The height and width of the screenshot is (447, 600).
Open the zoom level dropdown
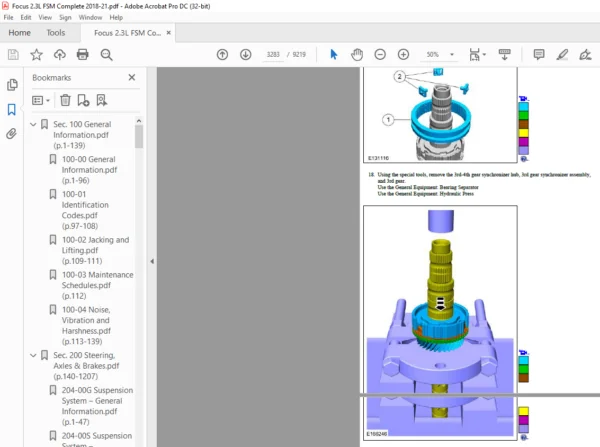coord(452,55)
